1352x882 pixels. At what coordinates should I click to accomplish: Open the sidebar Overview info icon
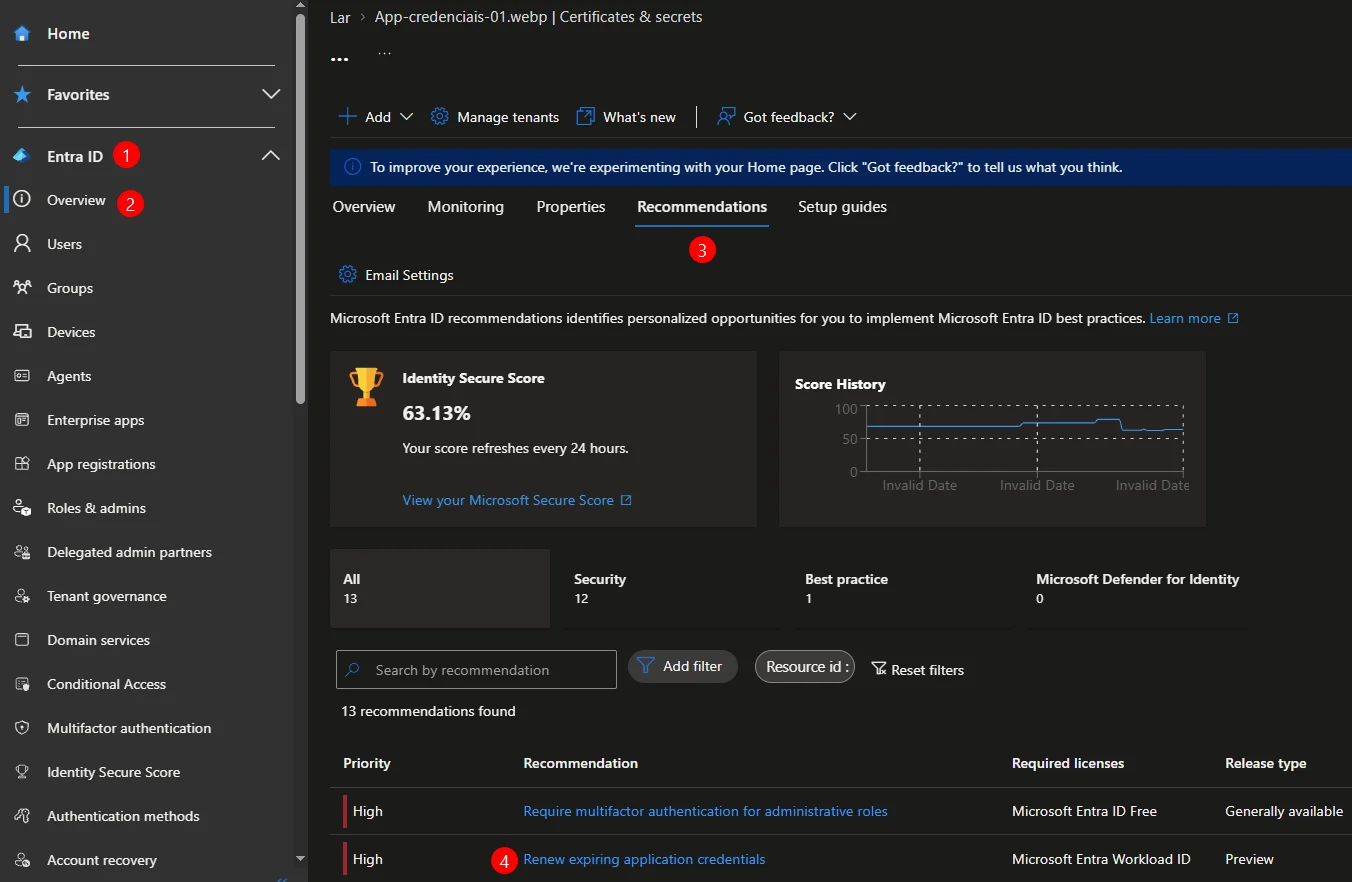click(x=22, y=200)
